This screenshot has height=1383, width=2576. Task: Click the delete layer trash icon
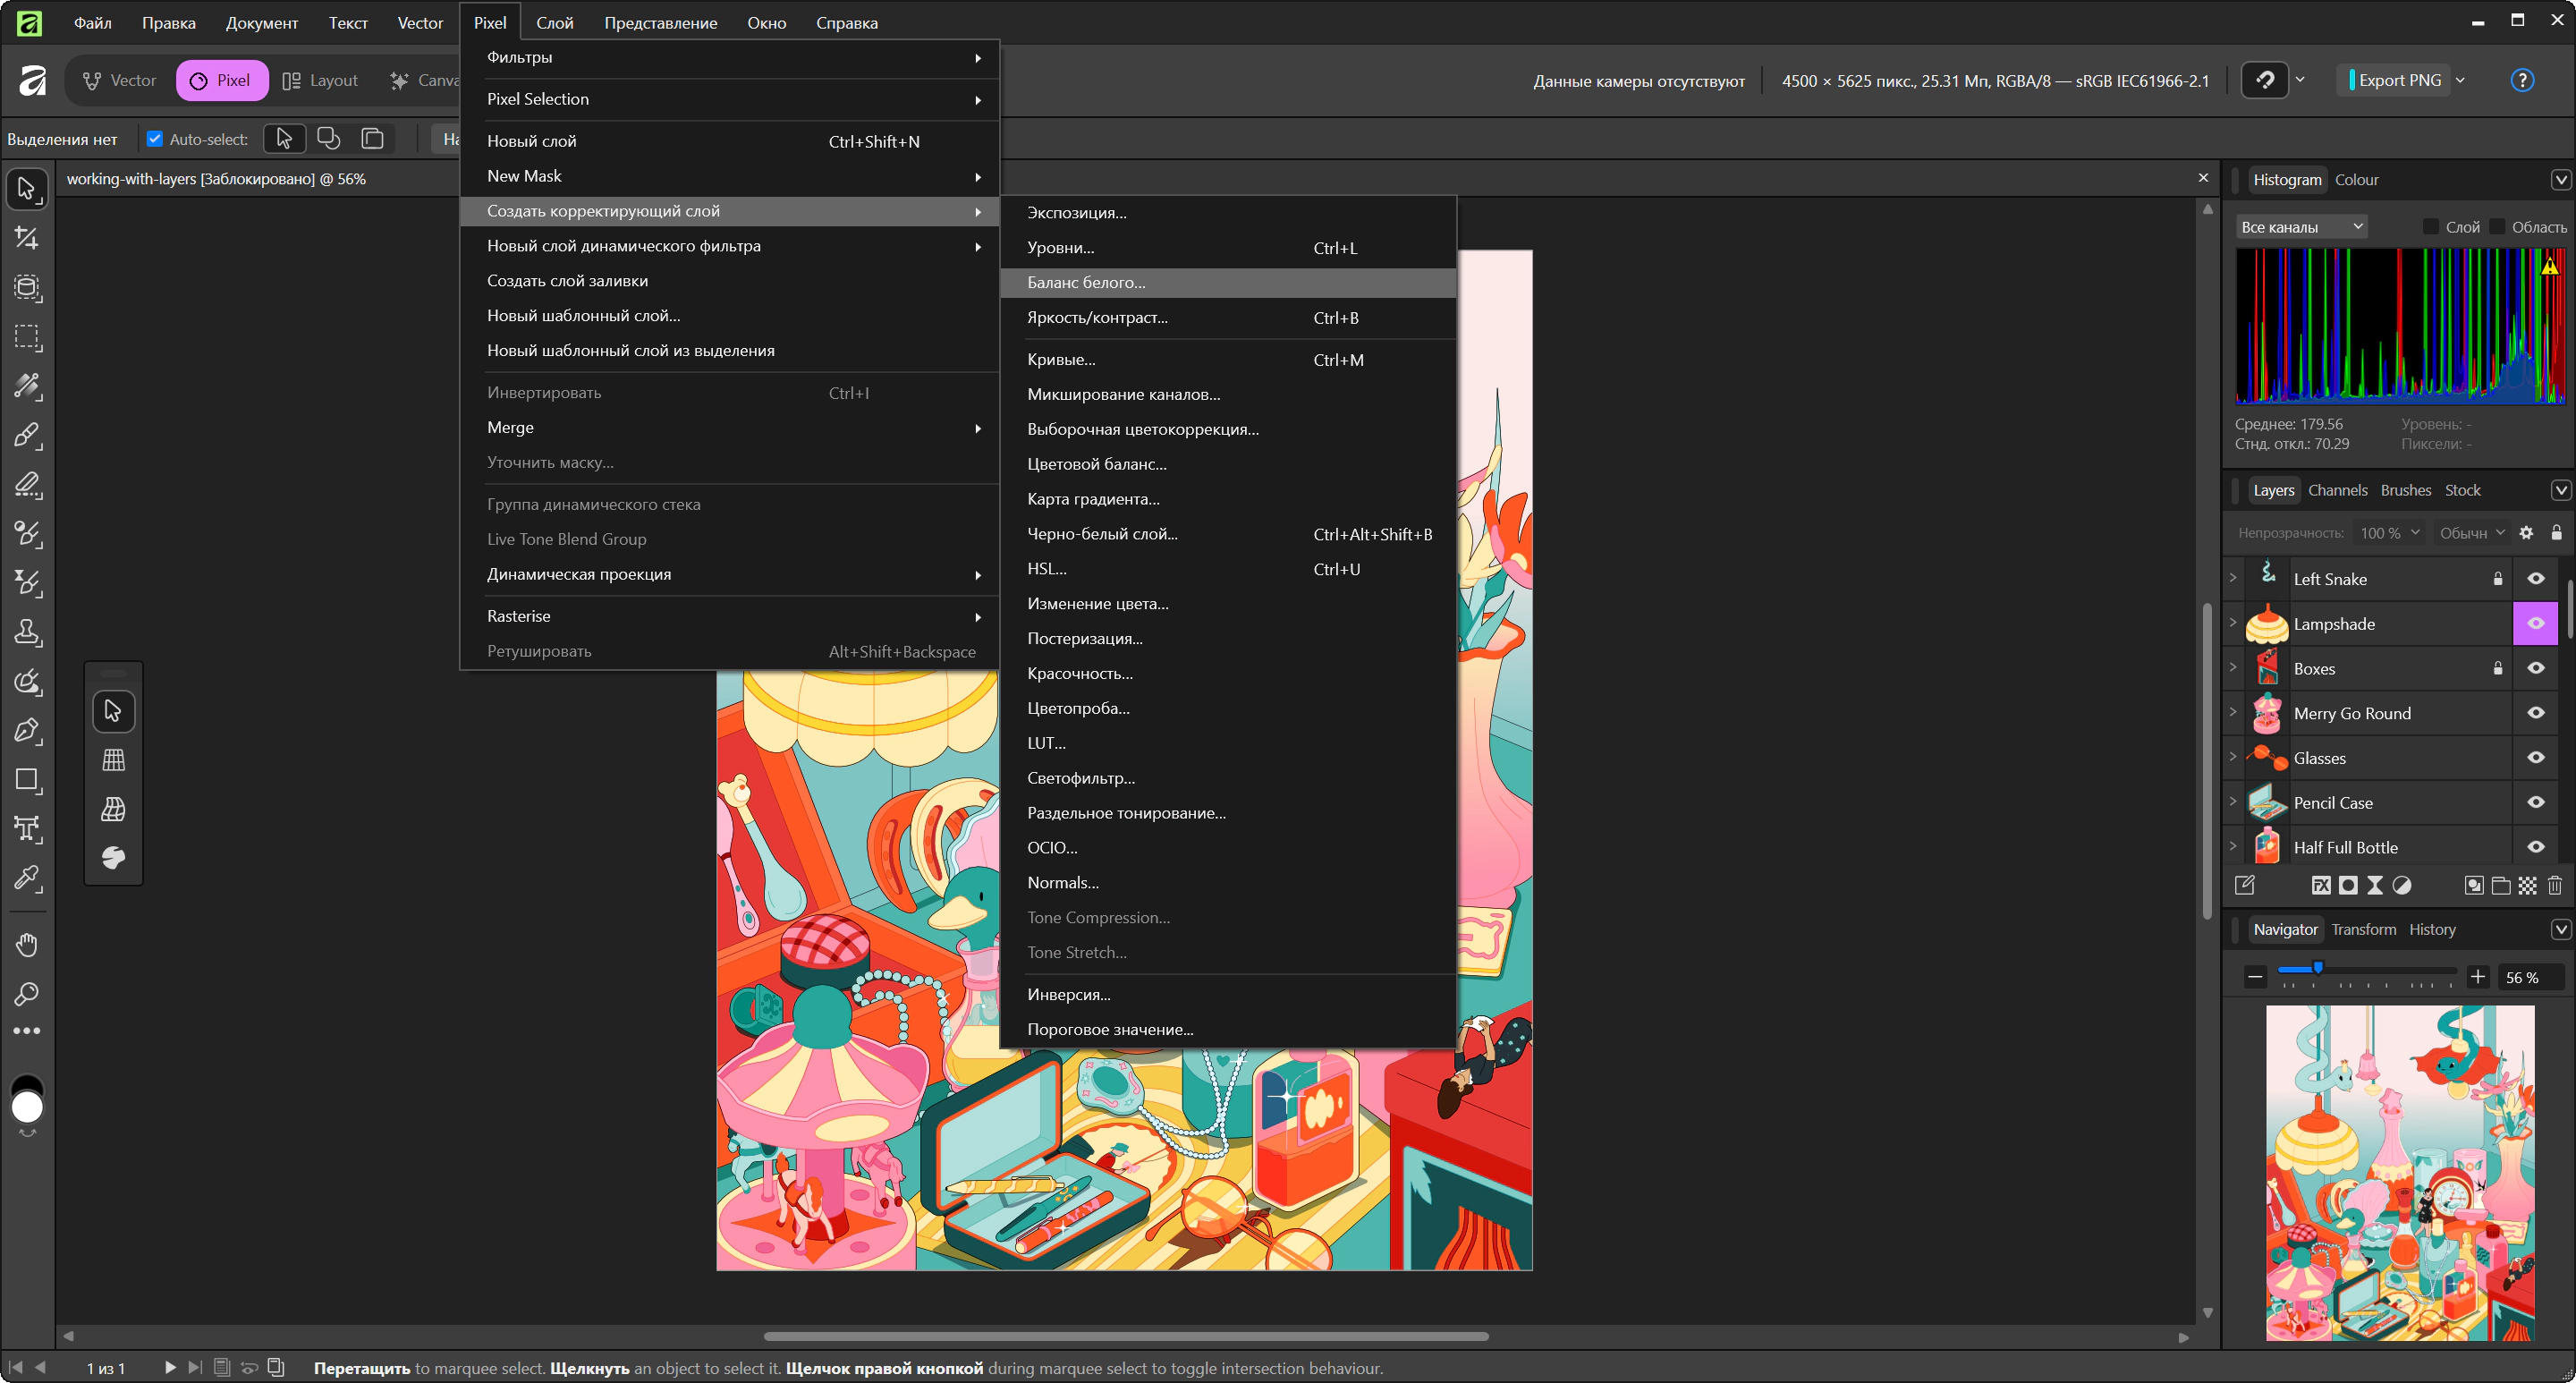pyautogui.click(x=2555, y=885)
